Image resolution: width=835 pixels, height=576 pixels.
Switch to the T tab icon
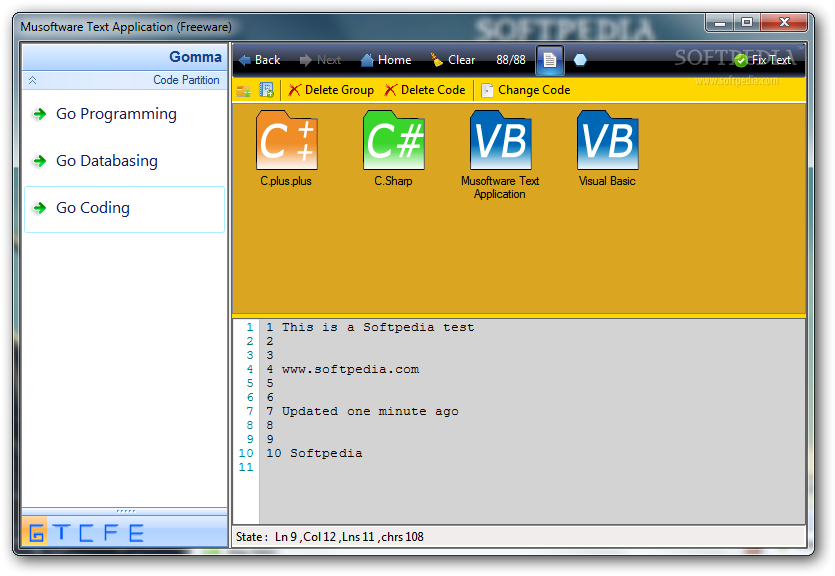coord(62,532)
